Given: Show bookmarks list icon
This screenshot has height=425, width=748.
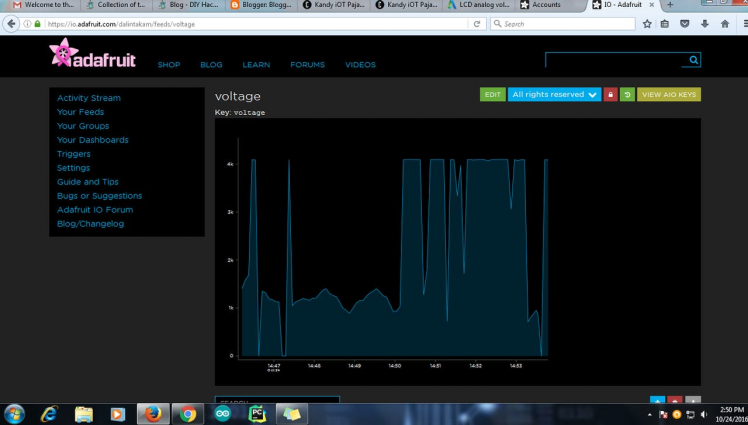Looking at the screenshot, I should (x=665, y=24).
